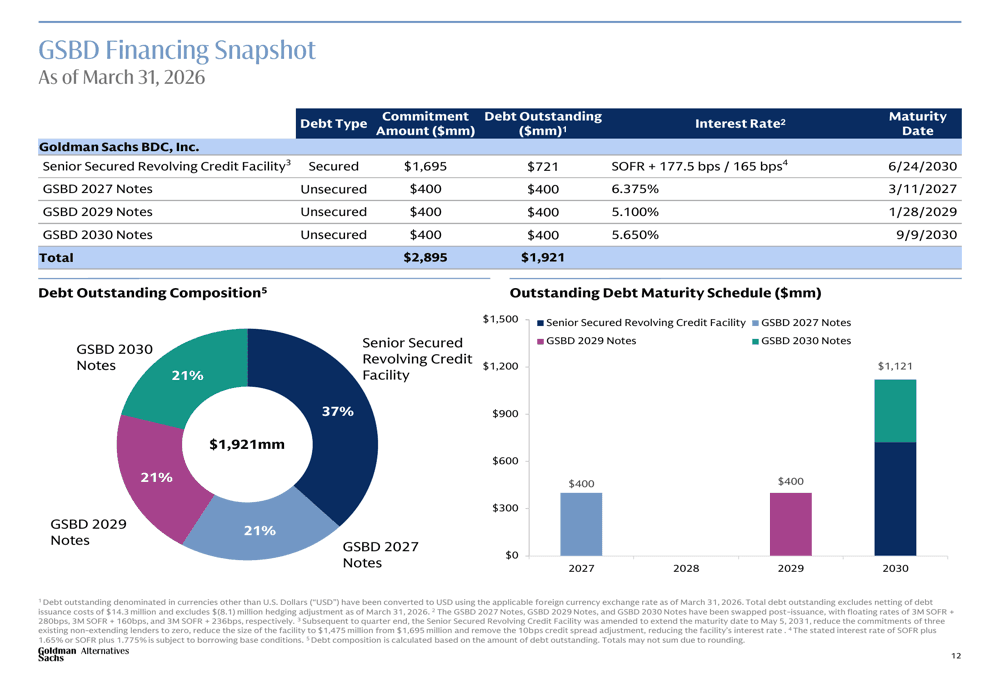Click the "Interest Rate" column header

[x=740, y=123]
